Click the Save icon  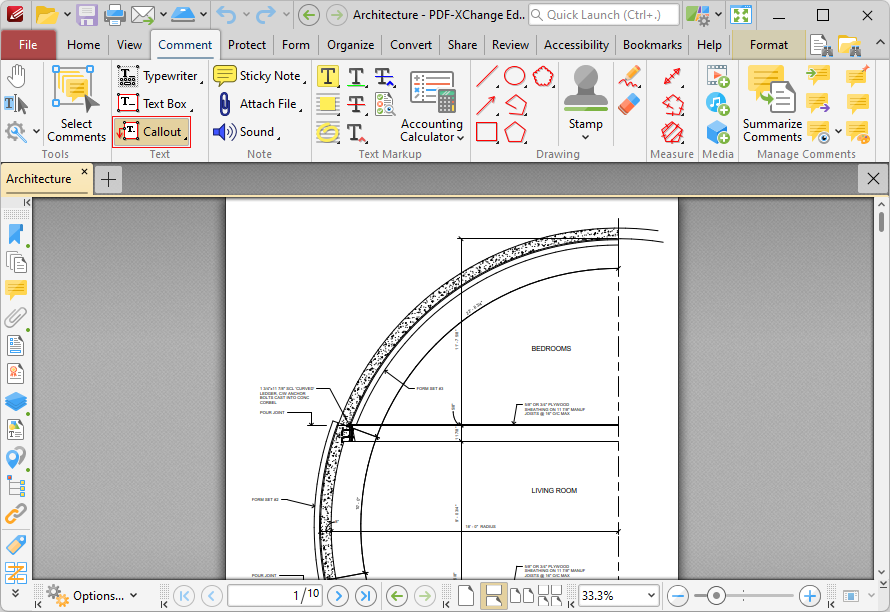pos(87,15)
